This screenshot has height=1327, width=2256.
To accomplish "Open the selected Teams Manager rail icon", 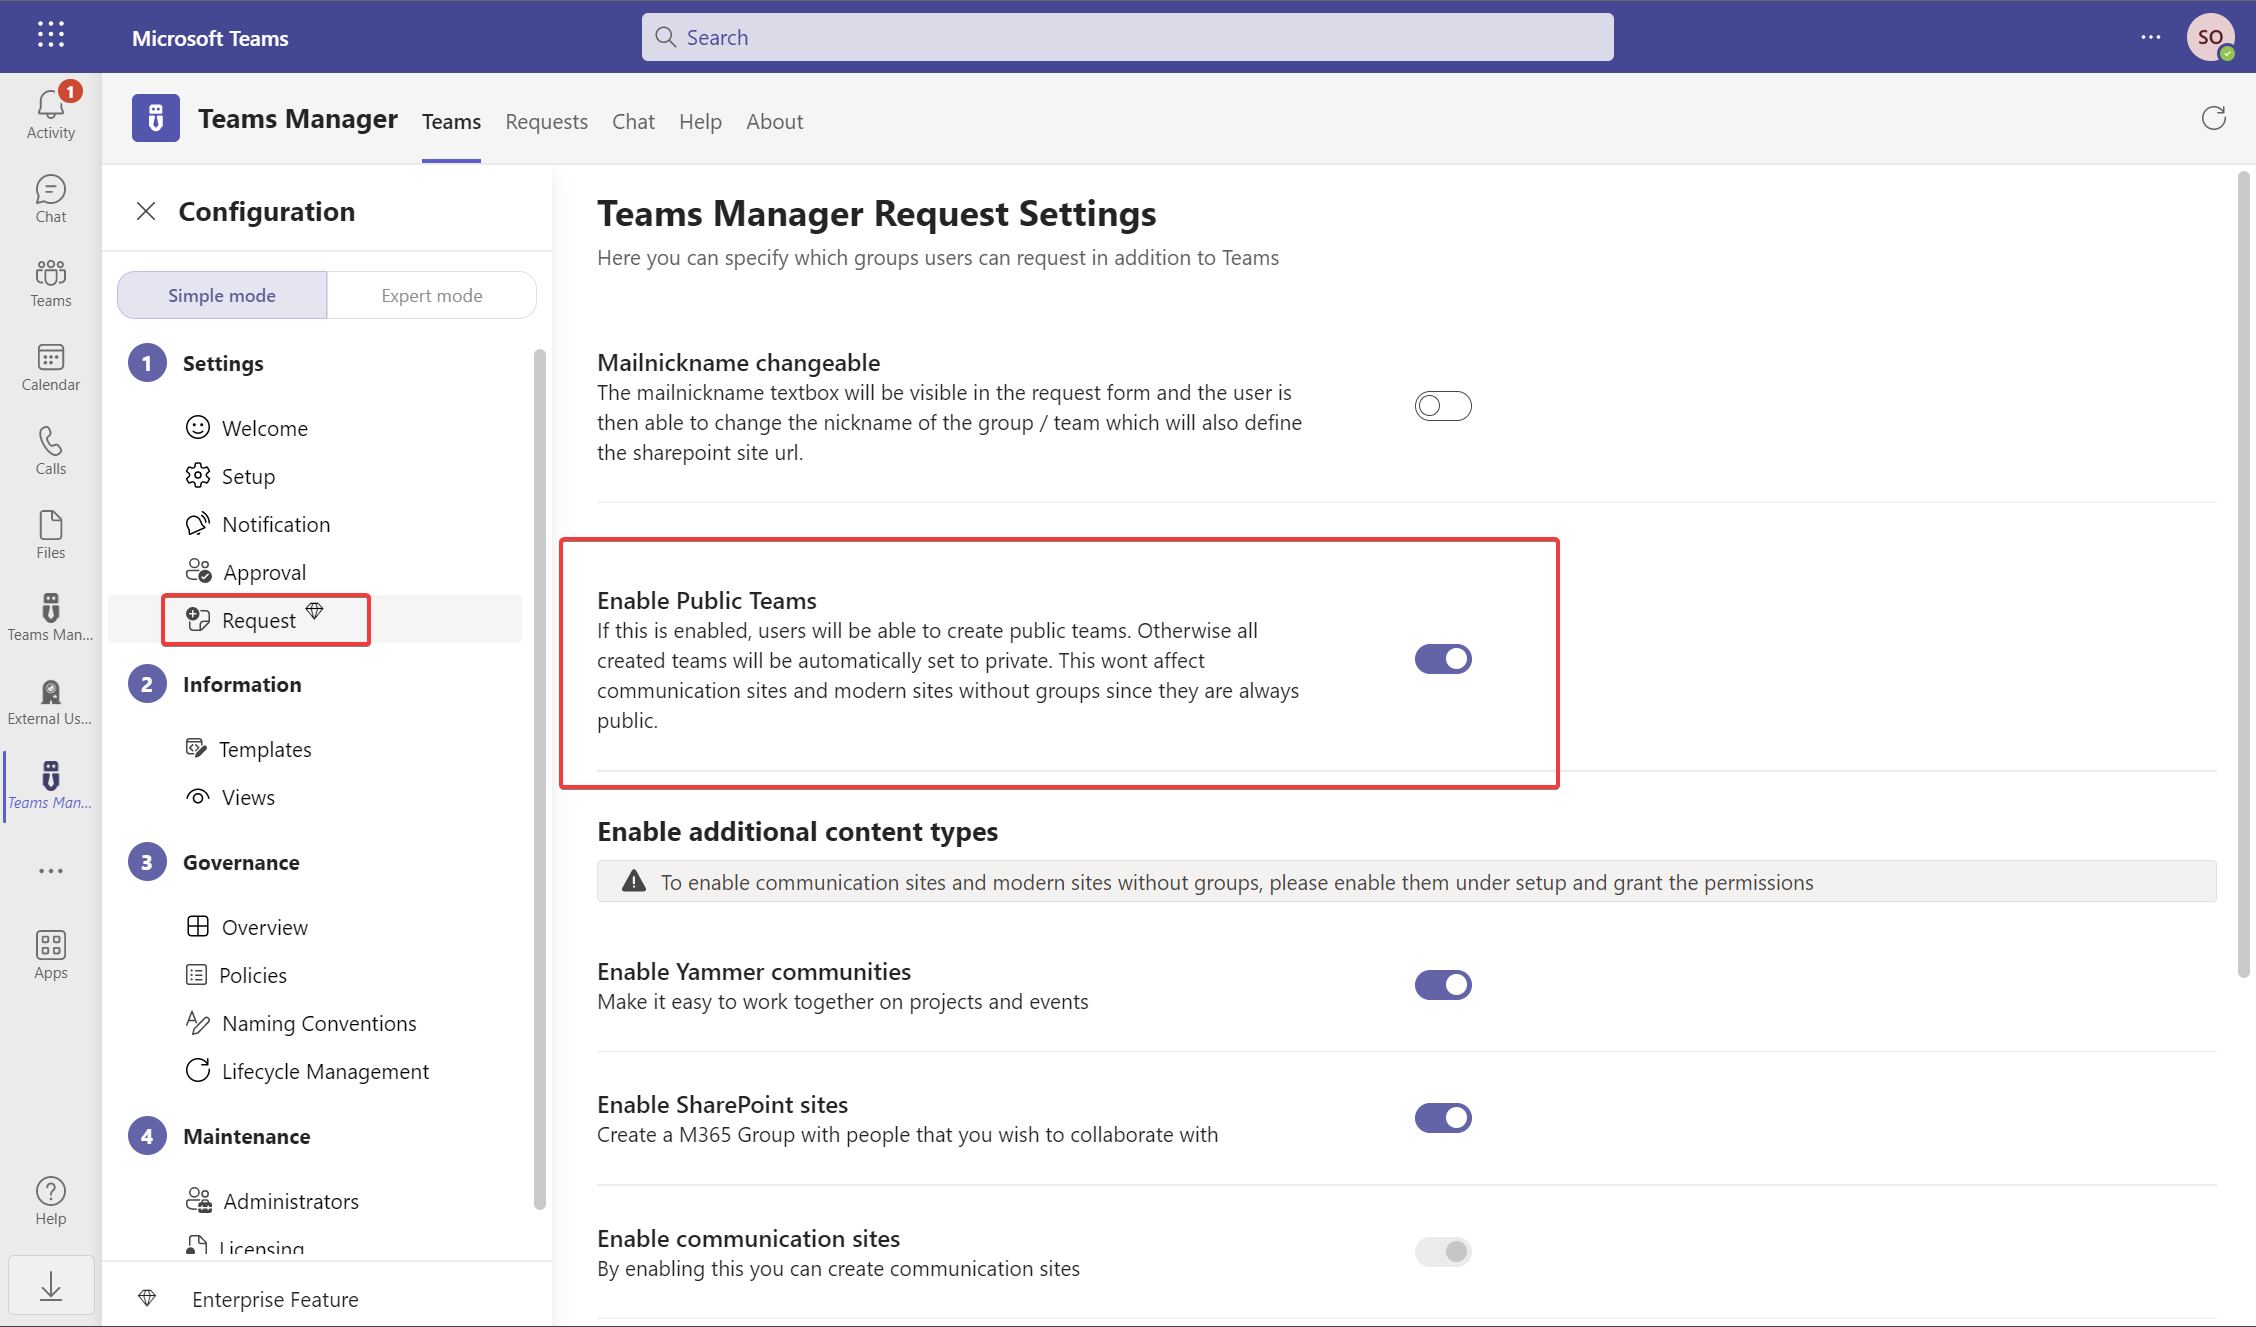I will [51, 786].
